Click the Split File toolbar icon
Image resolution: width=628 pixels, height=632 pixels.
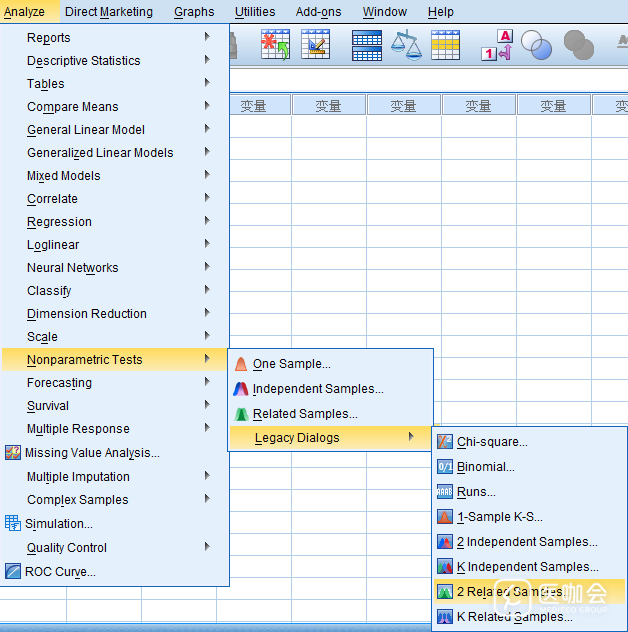click(x=367, y=45)
